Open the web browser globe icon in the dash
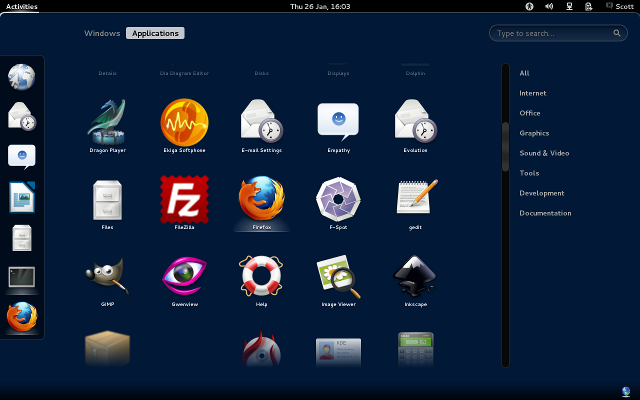This screenshot has width=640, height=400. (22, 77)
